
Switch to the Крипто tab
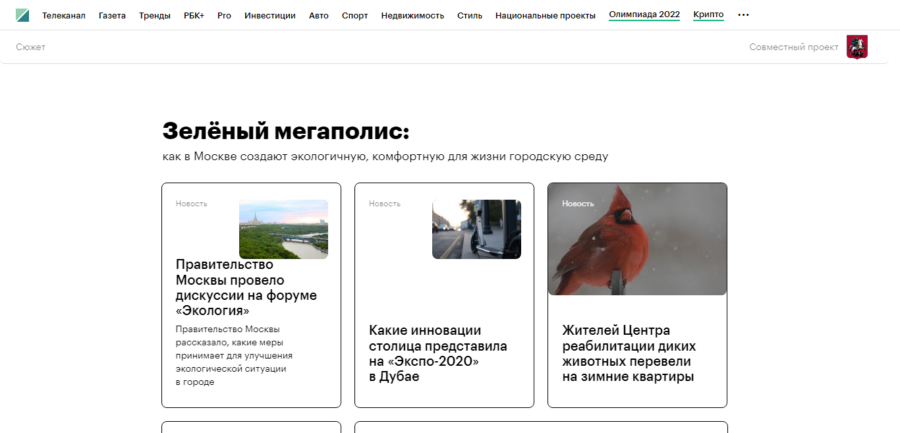(x=708, y=15)
